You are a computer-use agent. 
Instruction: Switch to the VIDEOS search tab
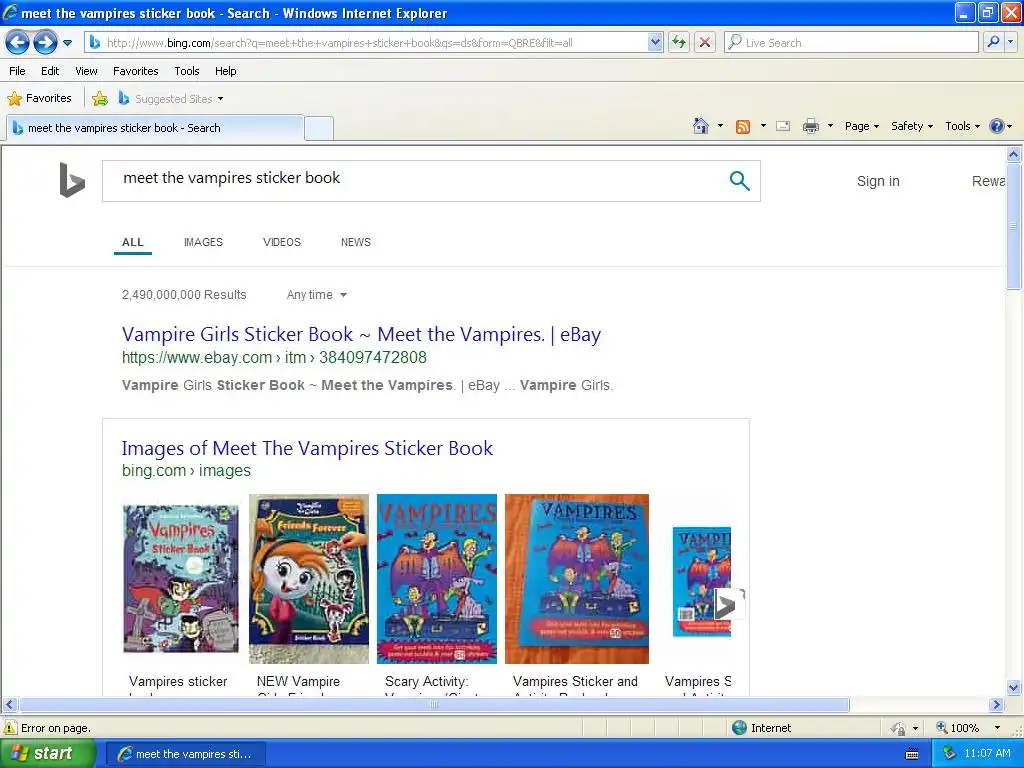(x=281, y=242)
